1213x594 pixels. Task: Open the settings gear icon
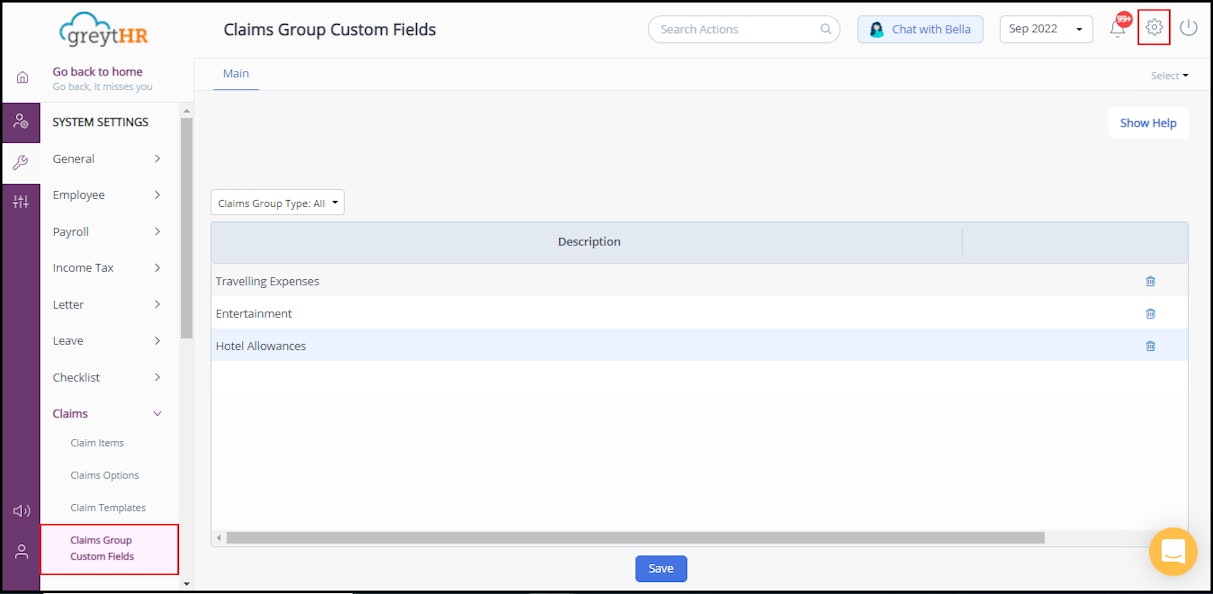(1154, 28)
